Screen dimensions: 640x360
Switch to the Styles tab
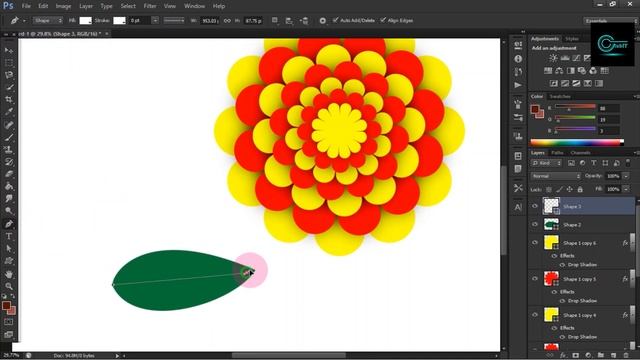point(572,39)
